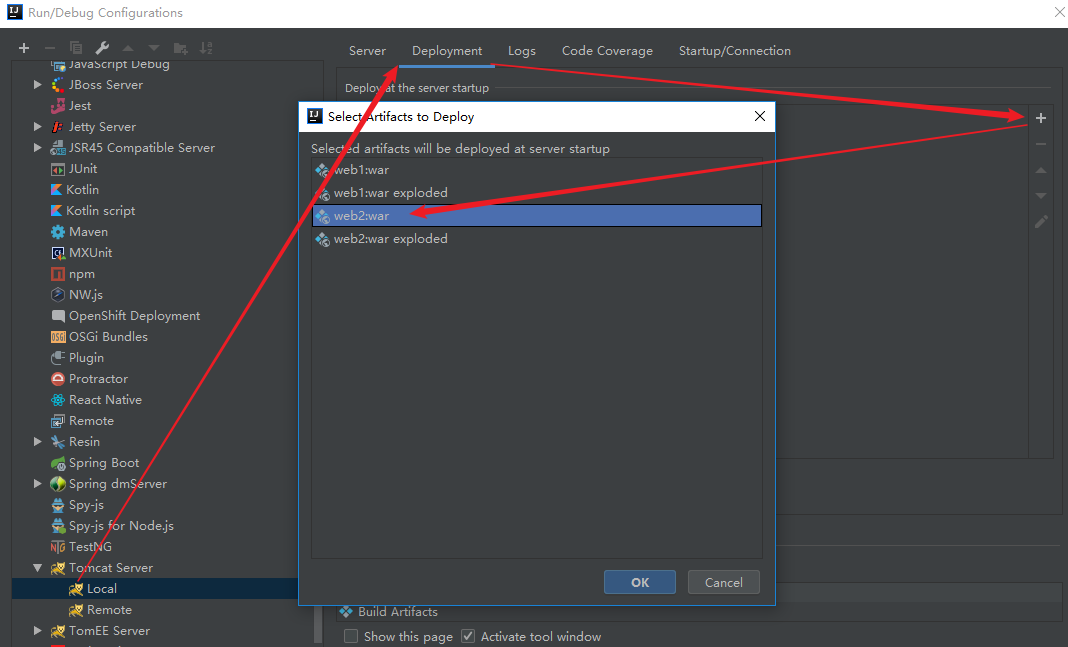This screenshot has height=647, width=1068.
Task: Click the Maven gear icon
Action: coord(58,232)
